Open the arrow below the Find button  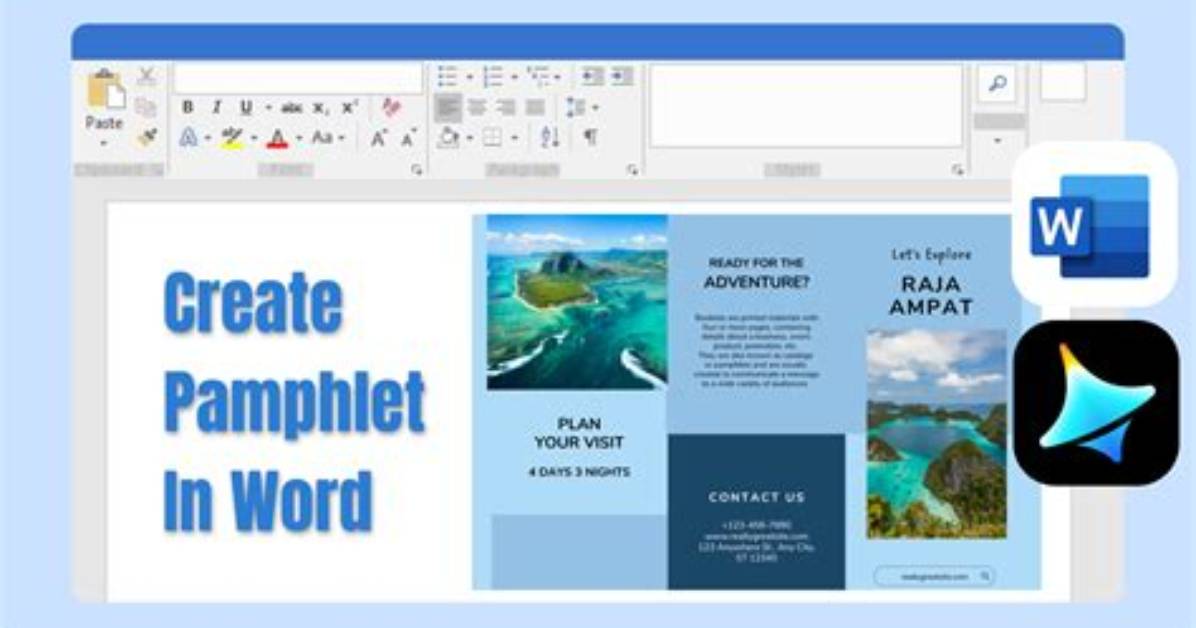(997, 141)
